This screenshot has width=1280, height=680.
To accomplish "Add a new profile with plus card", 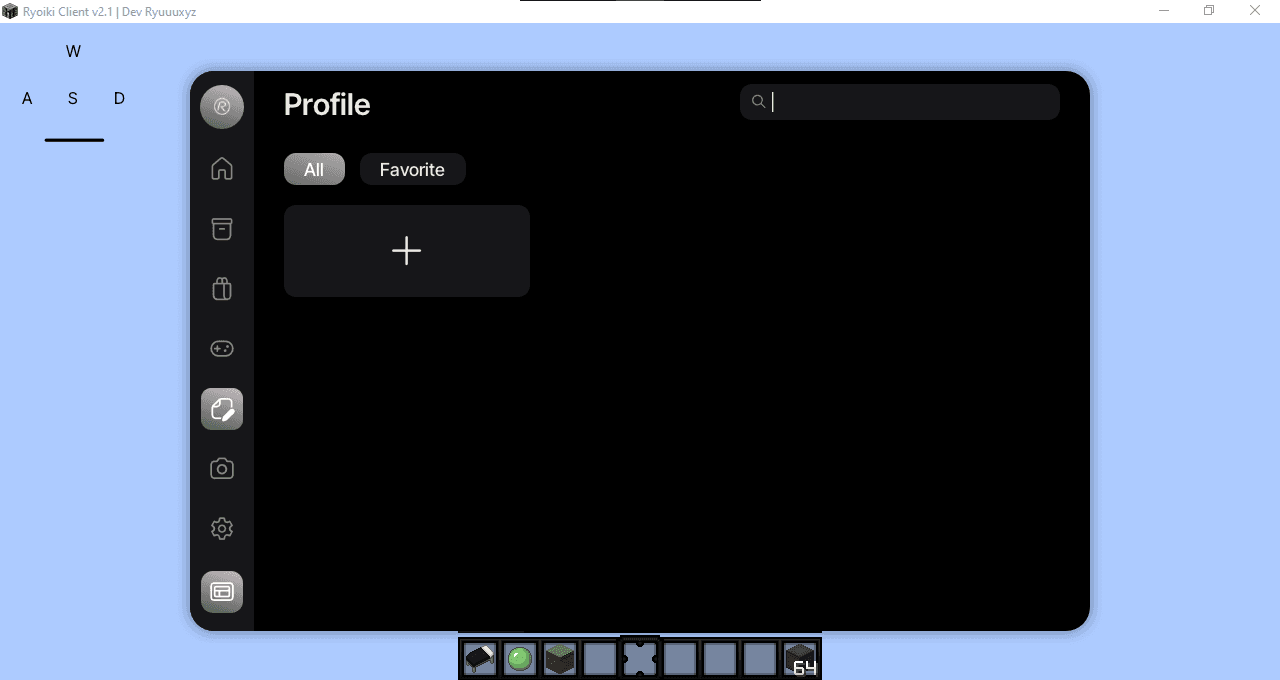I will [x=407, y=251].
